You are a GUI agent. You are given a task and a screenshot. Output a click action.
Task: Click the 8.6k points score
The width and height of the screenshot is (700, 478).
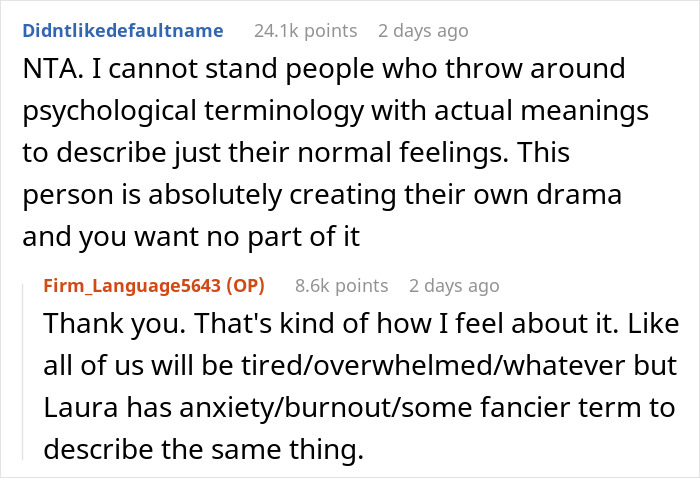click(341, 286)
